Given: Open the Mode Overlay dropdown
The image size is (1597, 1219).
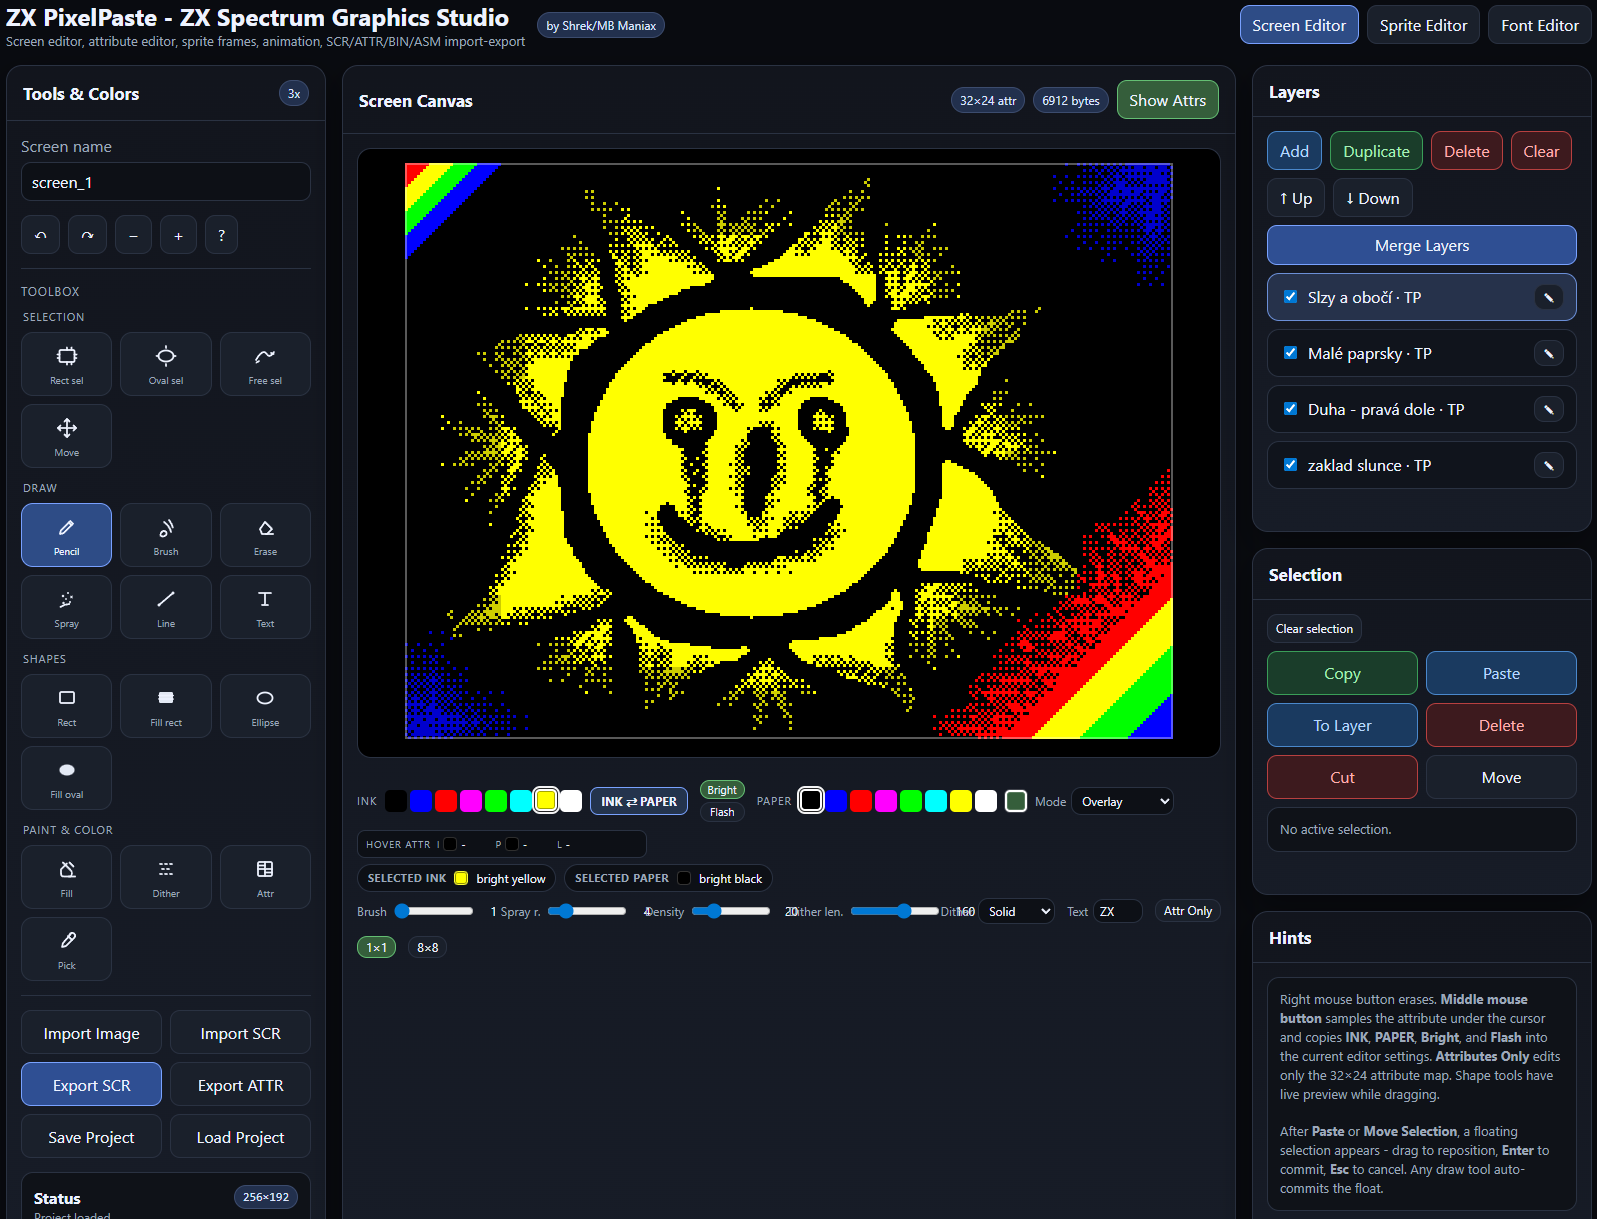Looking at the screenshot, I should 1122,802.
